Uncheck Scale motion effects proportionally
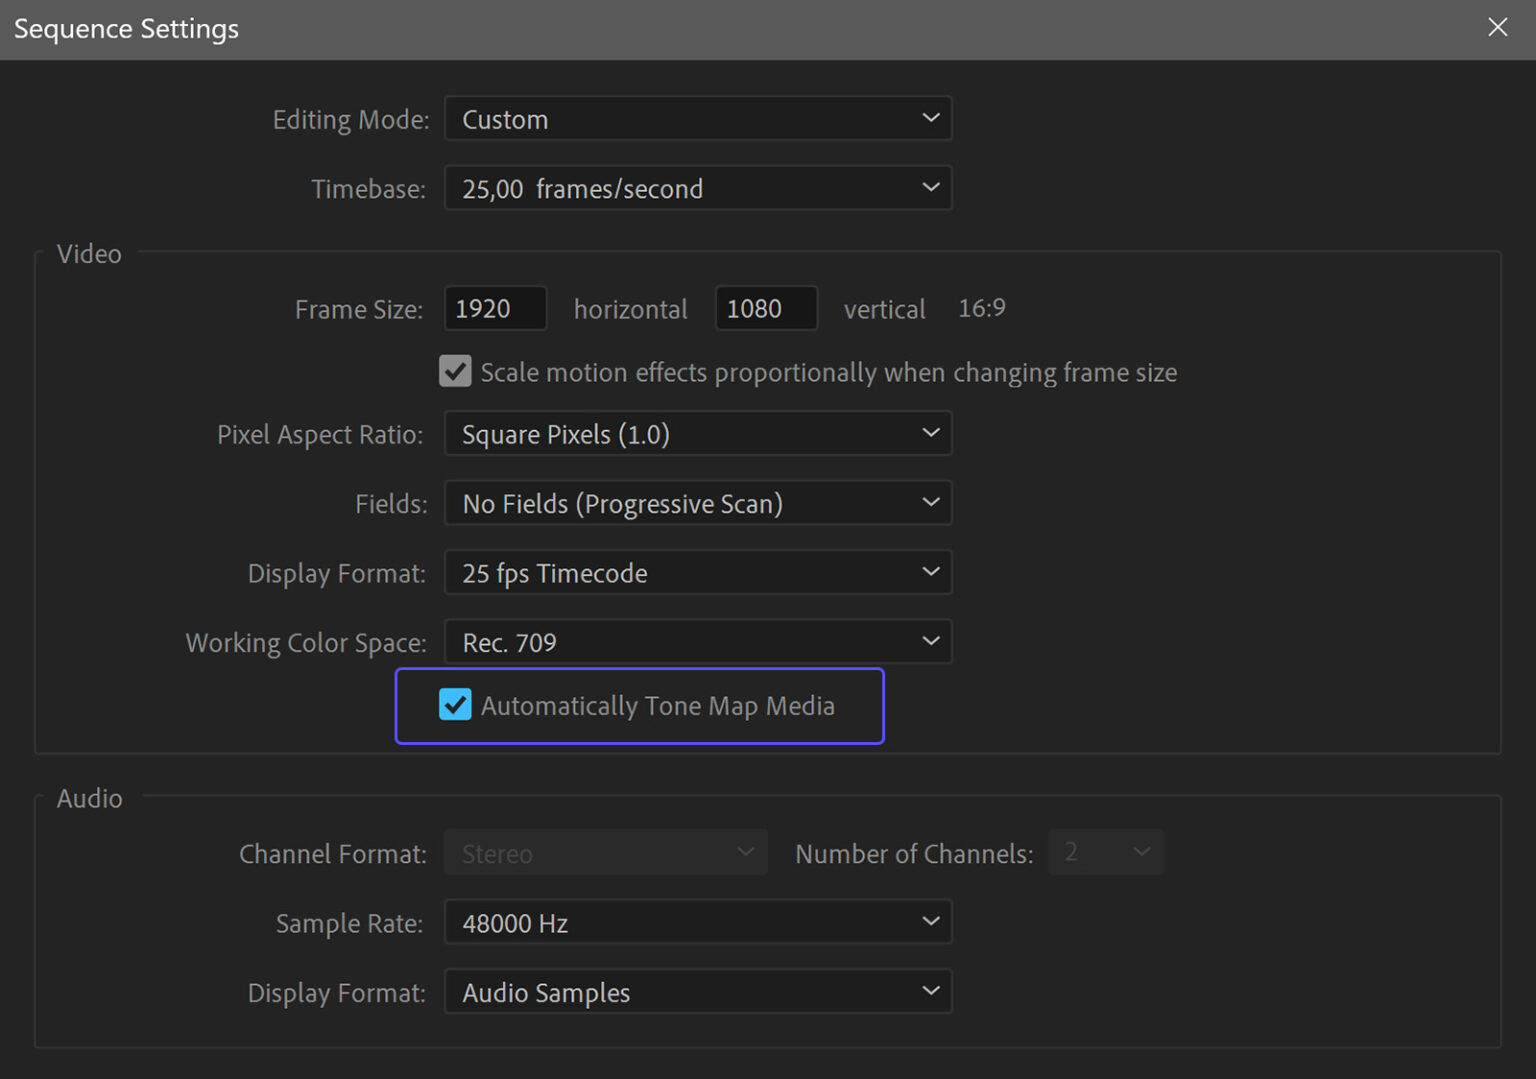Screen dimensions: 1536x1079 [455, 371]
